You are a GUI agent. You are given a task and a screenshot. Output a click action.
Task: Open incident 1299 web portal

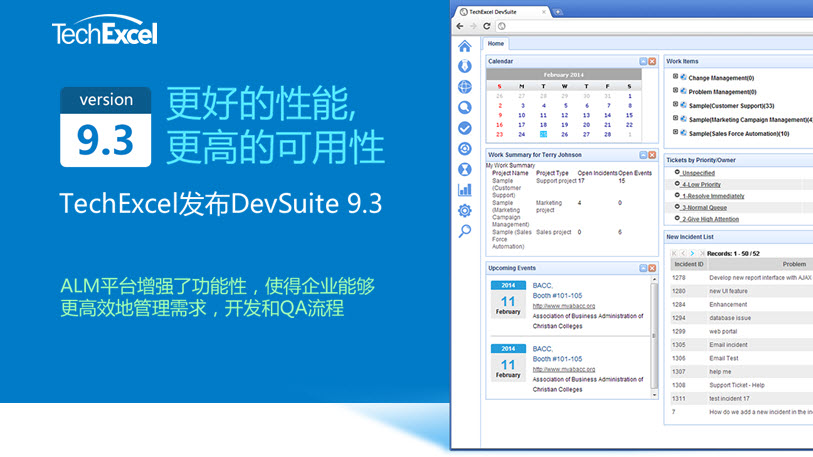[x=741, y=331]
